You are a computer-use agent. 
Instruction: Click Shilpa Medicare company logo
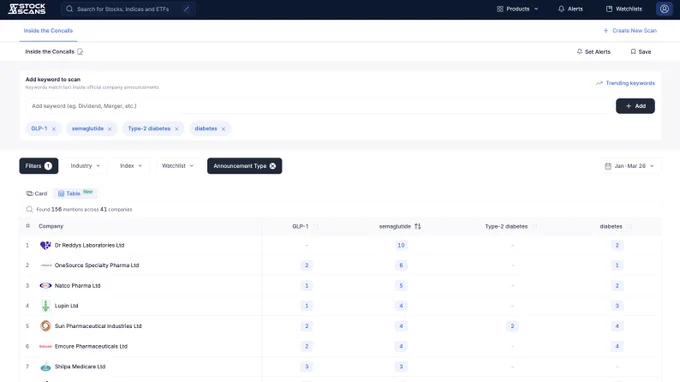[x=46, y=367]
